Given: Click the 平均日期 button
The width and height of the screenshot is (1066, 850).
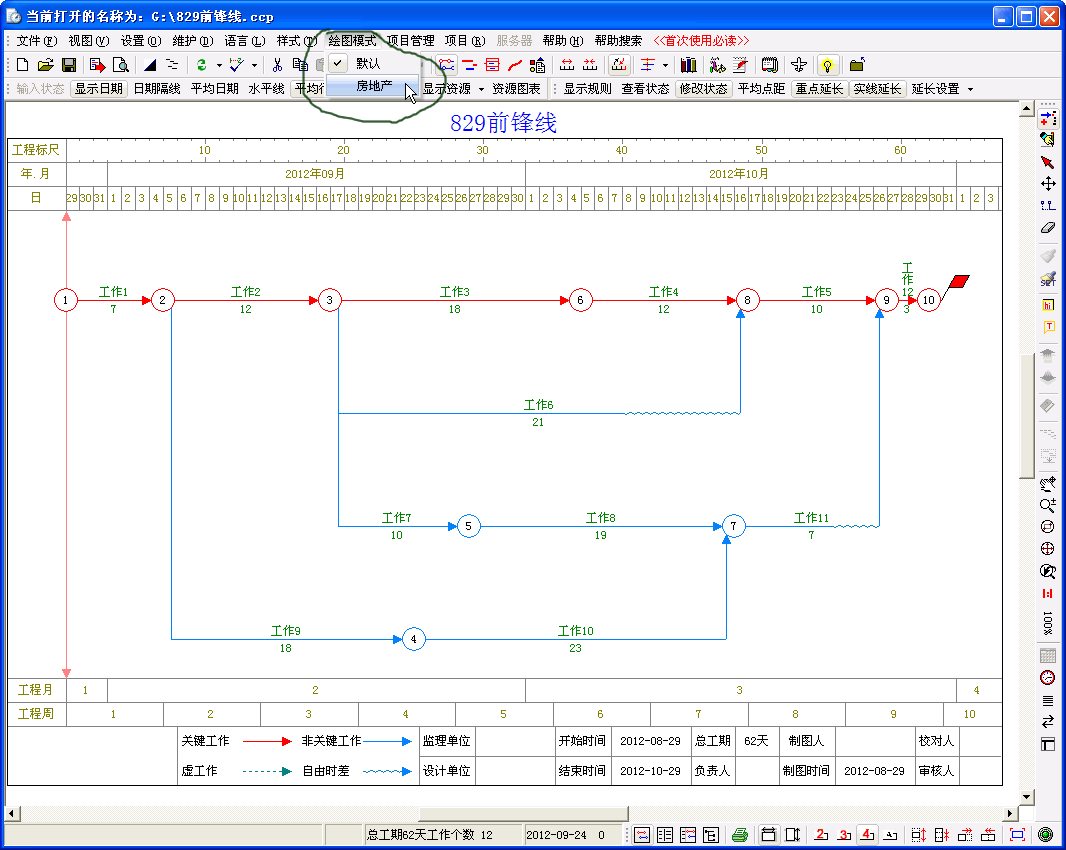Looking at the screenshot, I should [x=214, y=88].
